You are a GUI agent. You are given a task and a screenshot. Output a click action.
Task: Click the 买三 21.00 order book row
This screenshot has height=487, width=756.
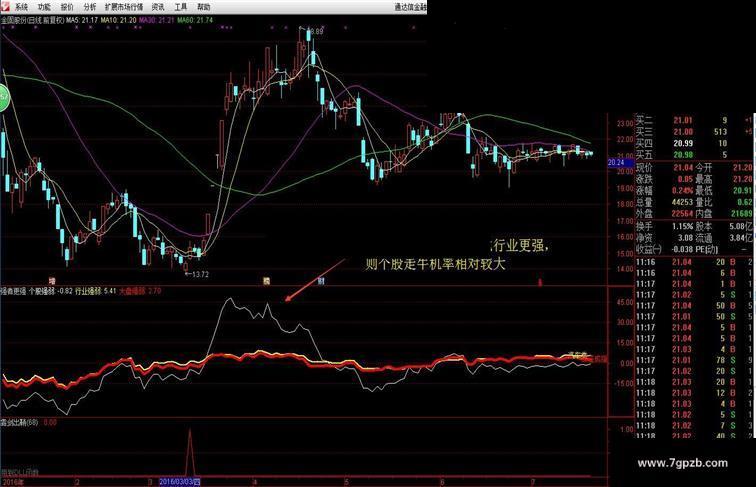(693, 132)
